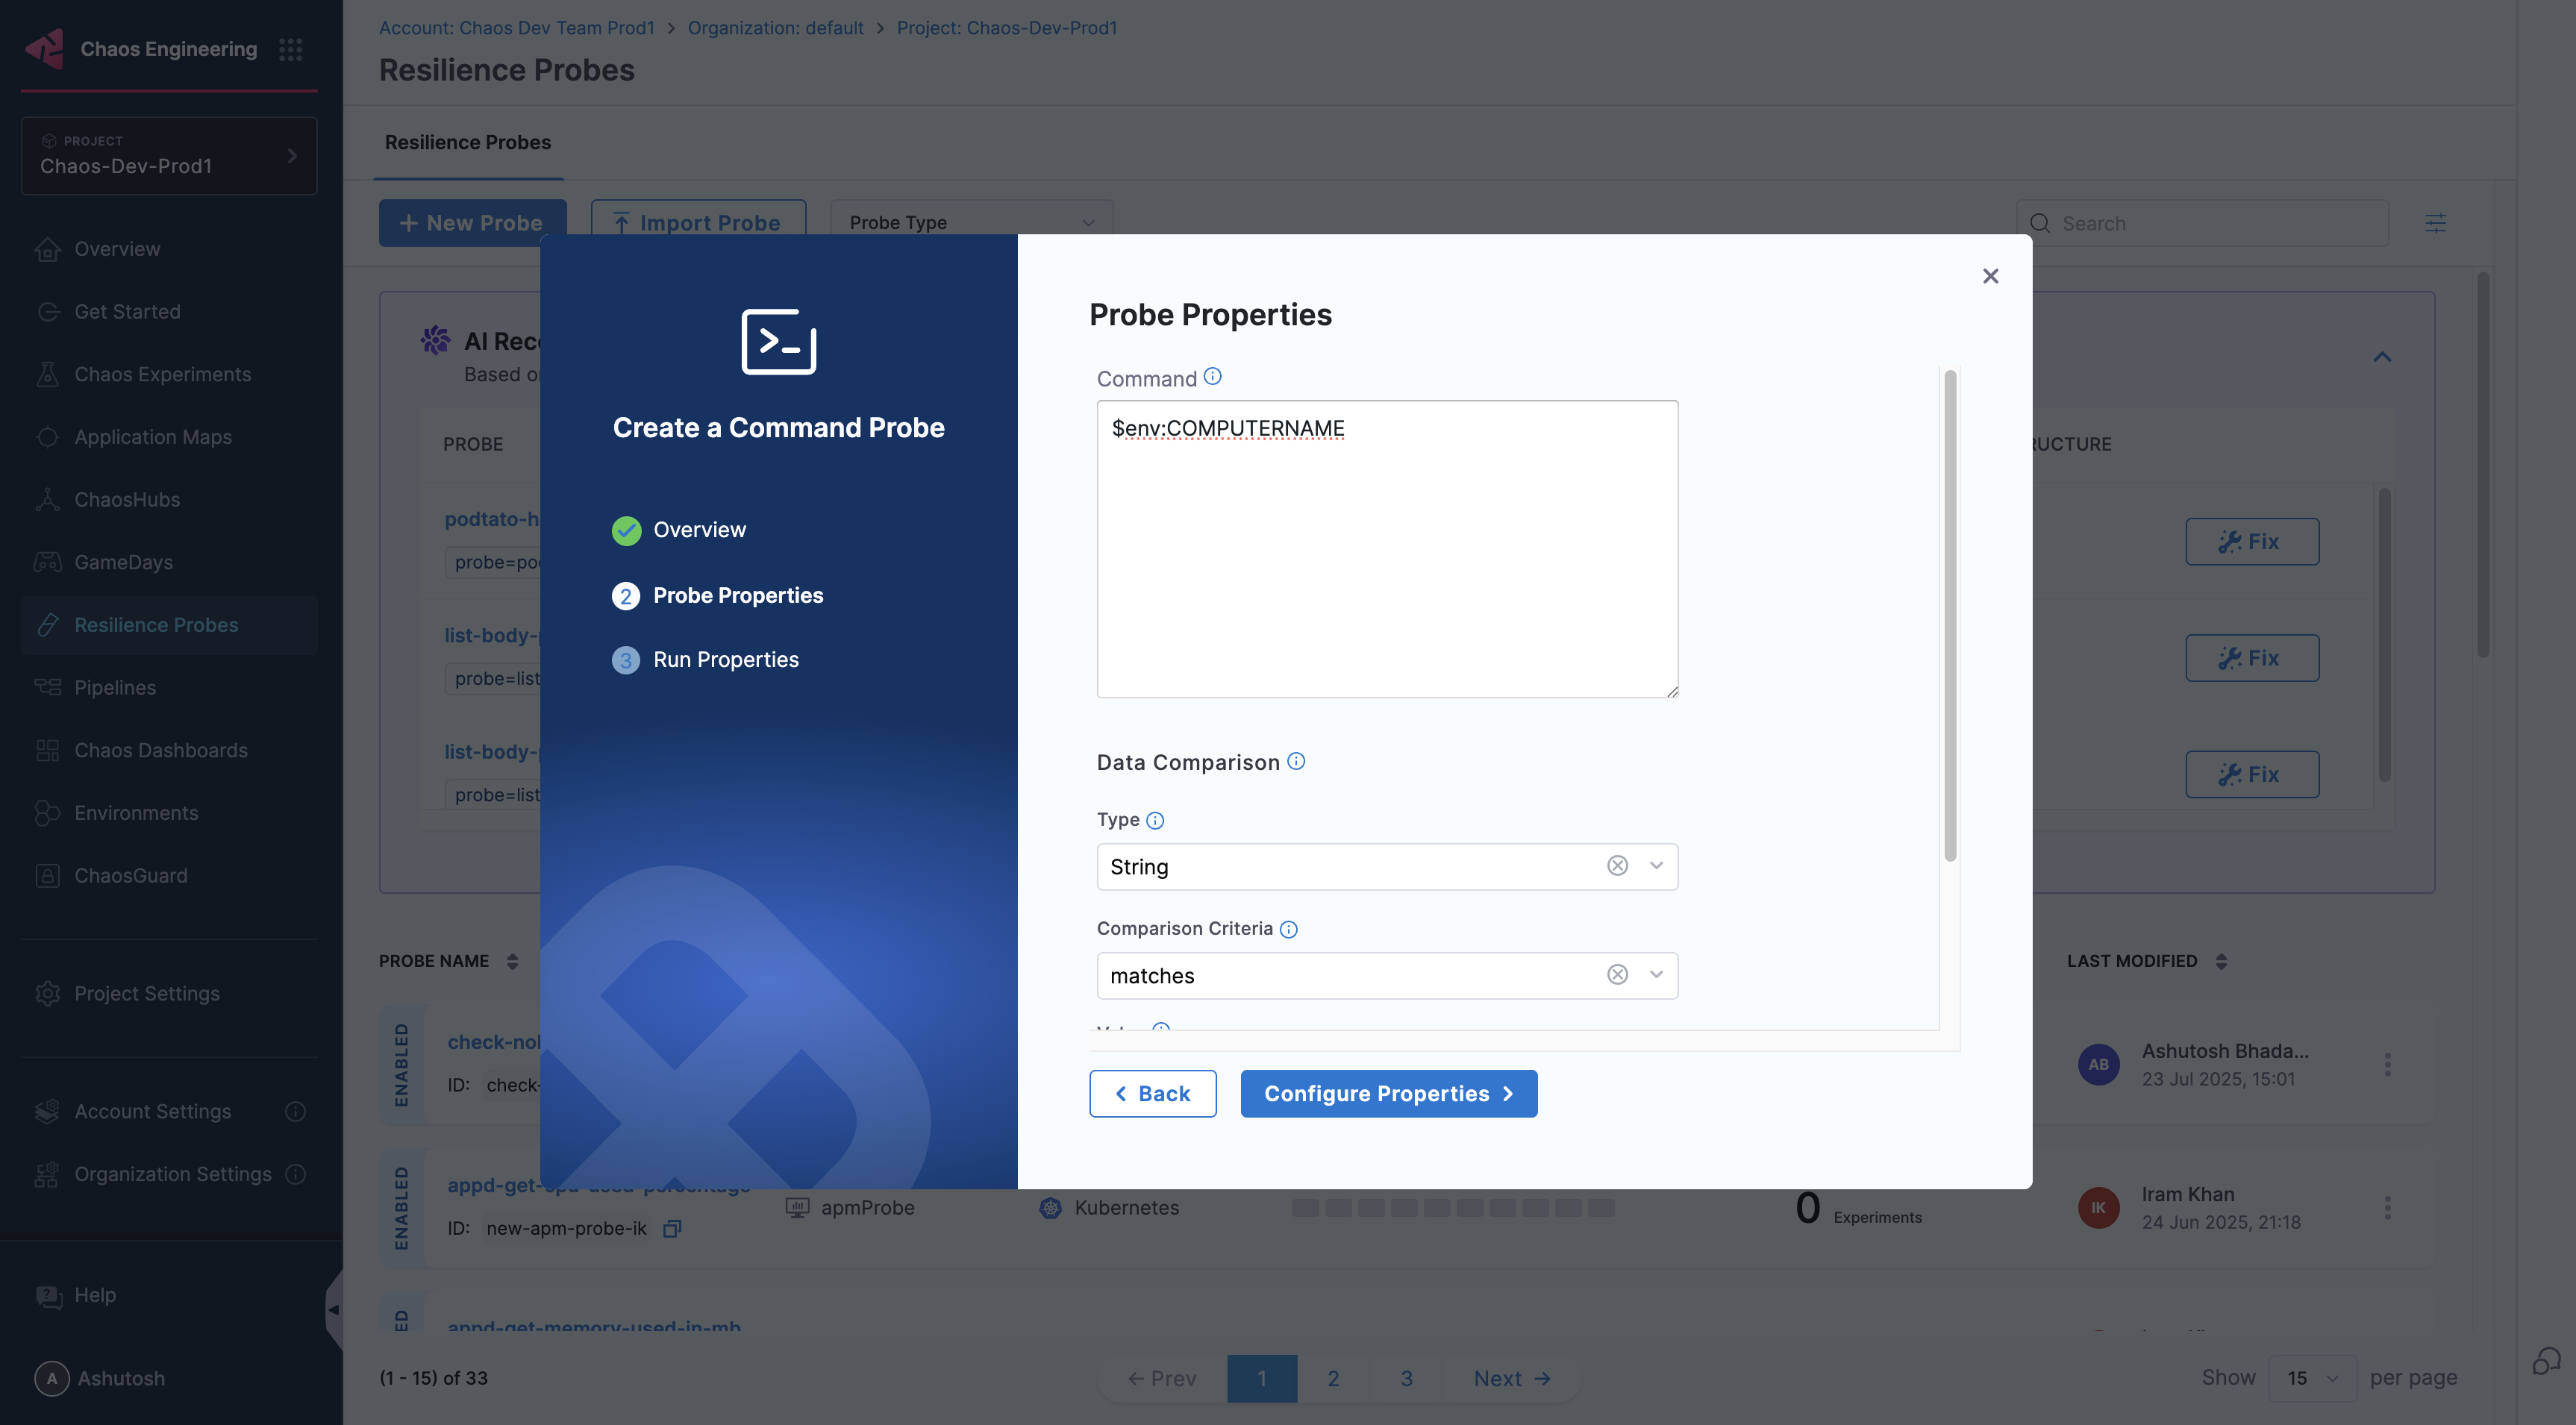
Task: Click the Data Comparison info icon
Action: pos(1296,761)
